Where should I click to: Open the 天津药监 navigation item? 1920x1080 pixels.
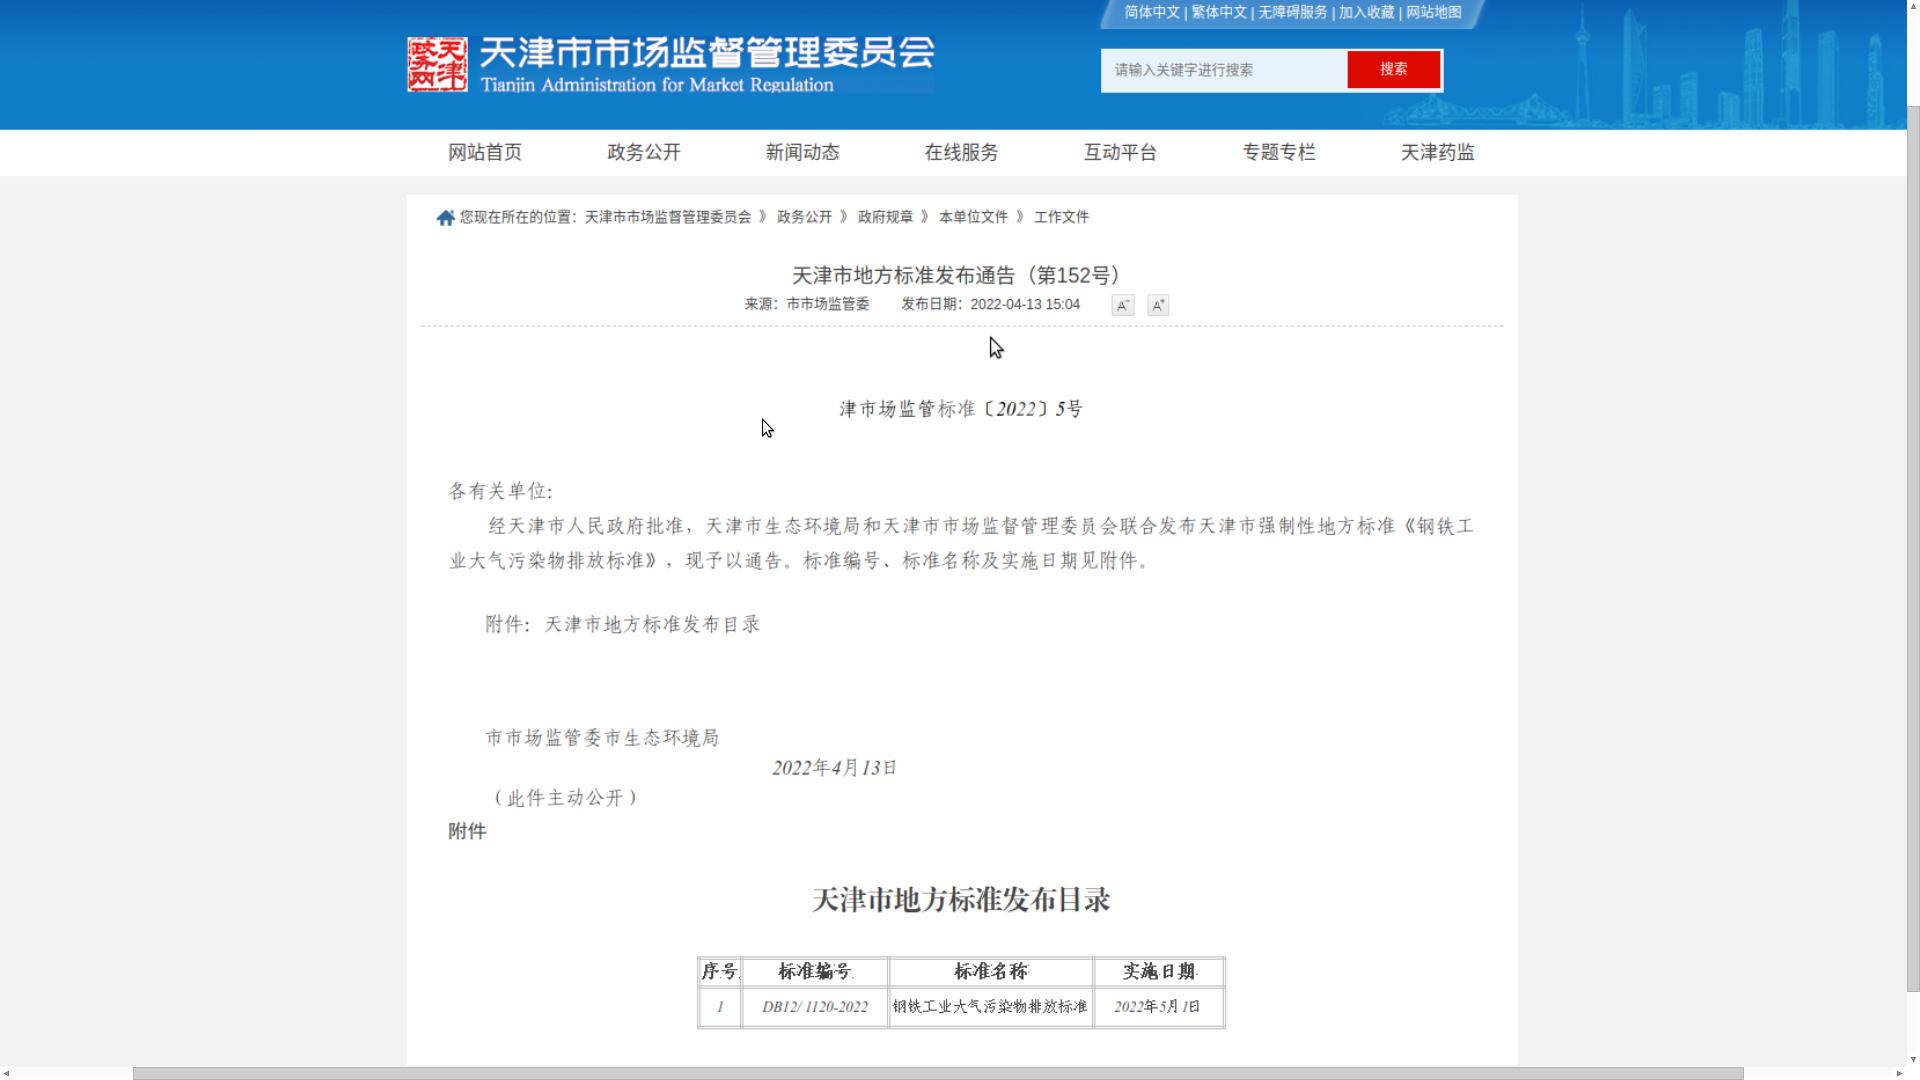[1437, 153]
